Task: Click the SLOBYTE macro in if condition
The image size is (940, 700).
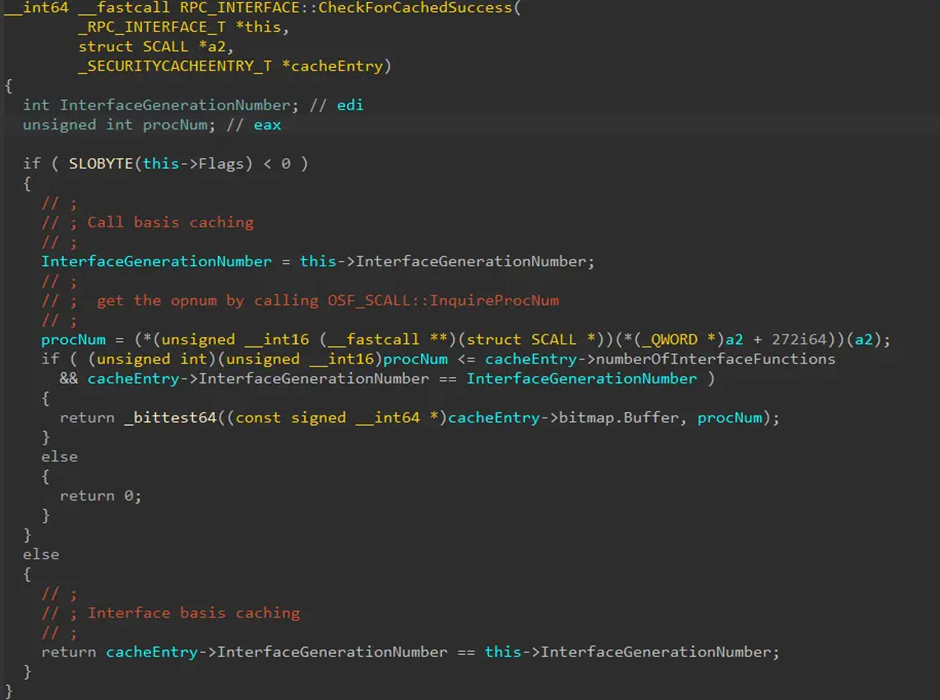Action: (101, 164)
